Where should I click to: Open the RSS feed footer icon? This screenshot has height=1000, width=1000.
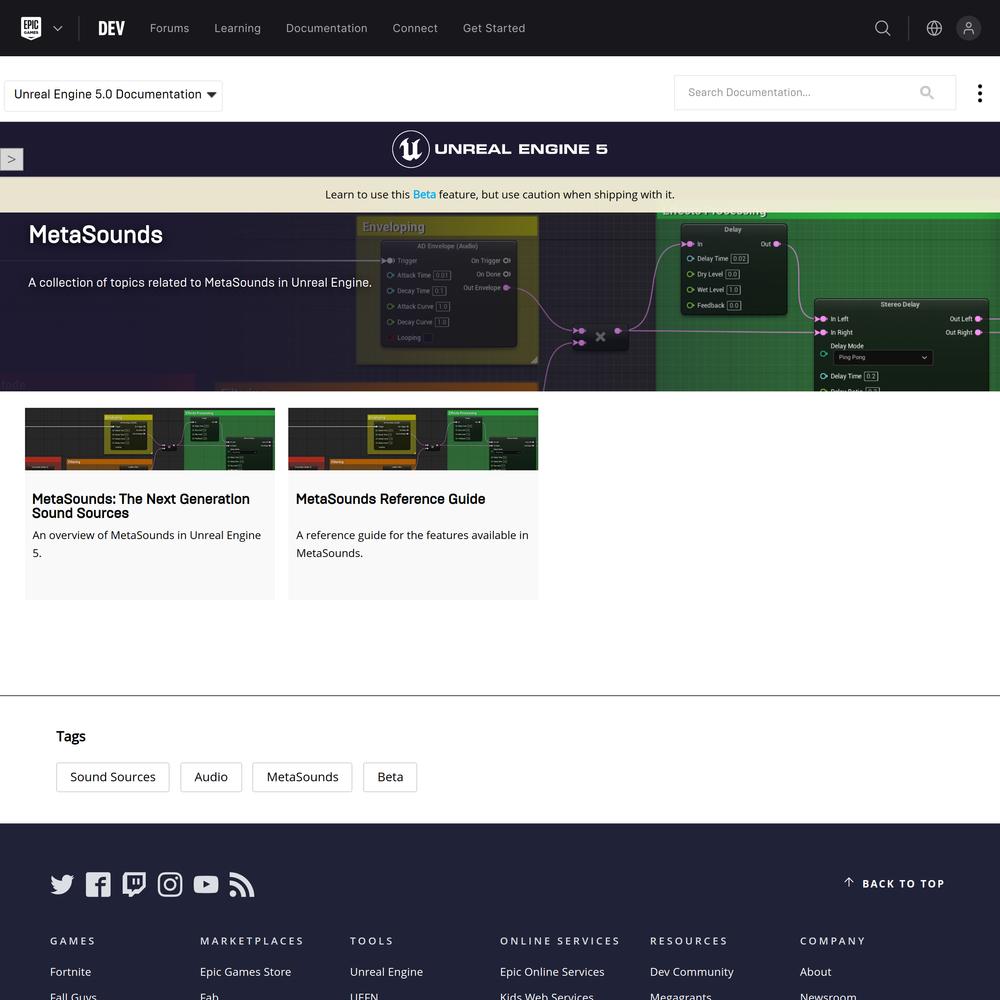[242, 885]
